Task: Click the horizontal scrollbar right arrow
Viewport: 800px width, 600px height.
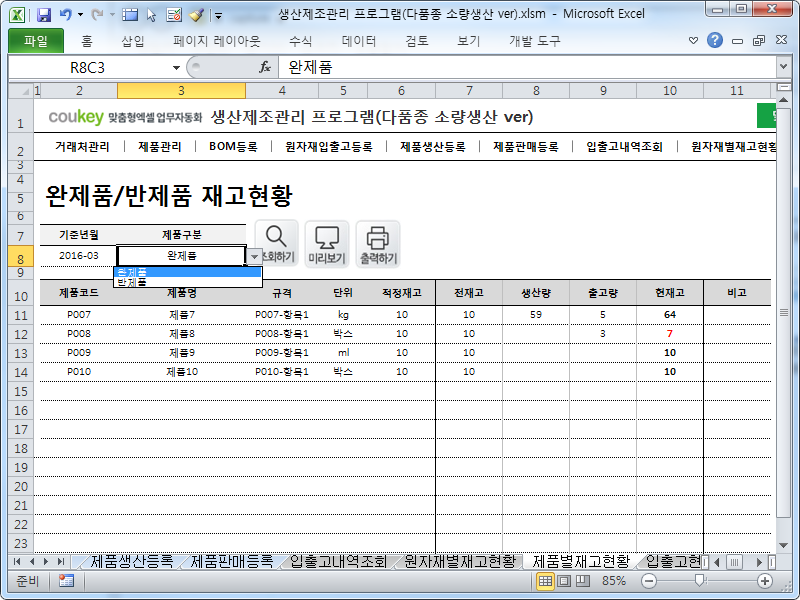Action: (759, 562)
